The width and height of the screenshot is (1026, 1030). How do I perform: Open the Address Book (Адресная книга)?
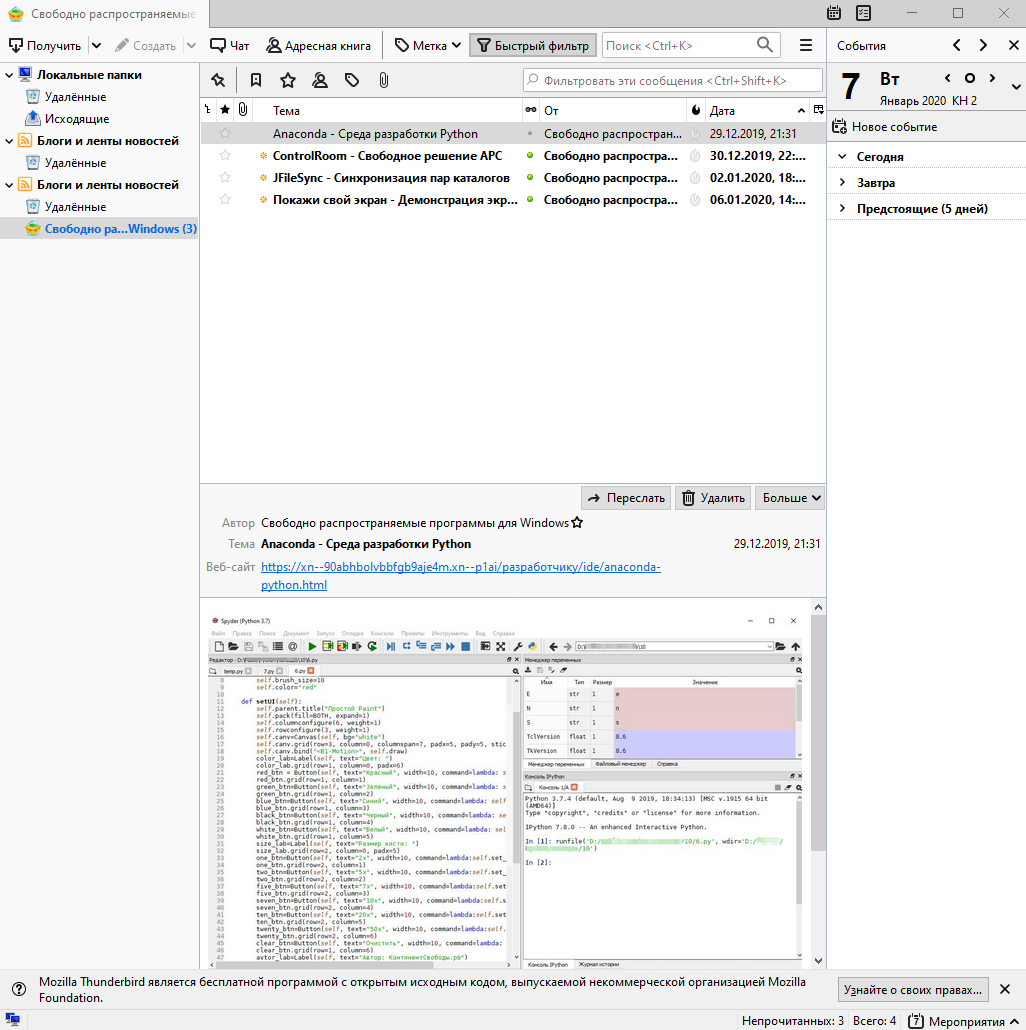pos(319,45)
